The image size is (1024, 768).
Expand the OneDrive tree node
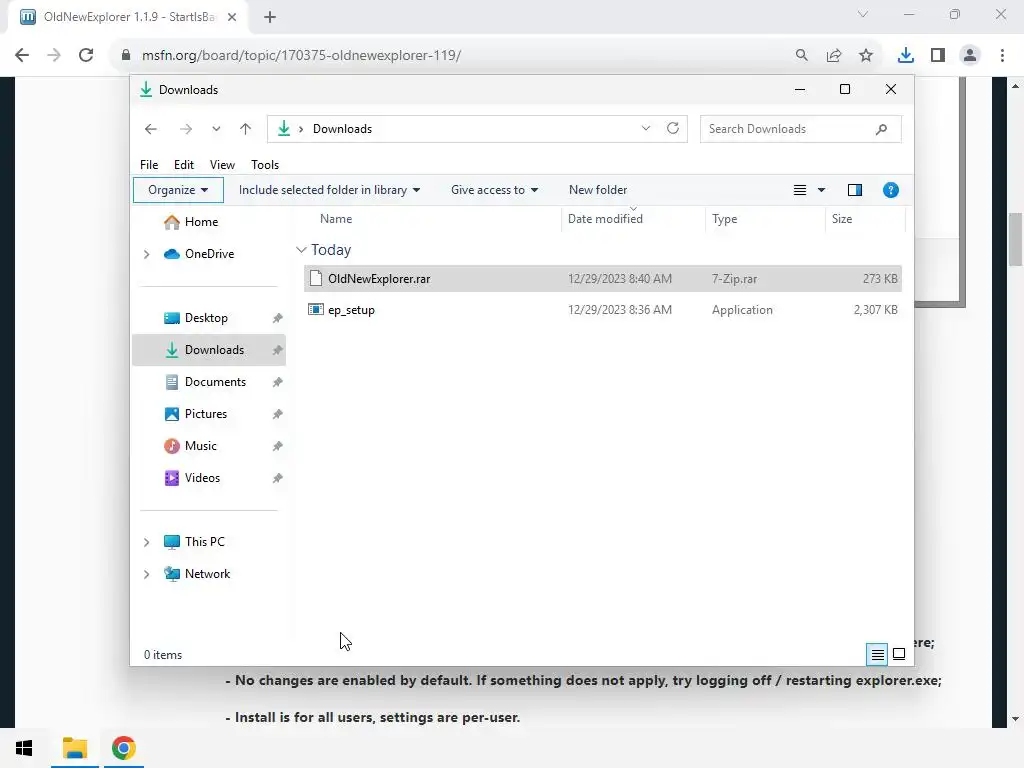point(146,254)
